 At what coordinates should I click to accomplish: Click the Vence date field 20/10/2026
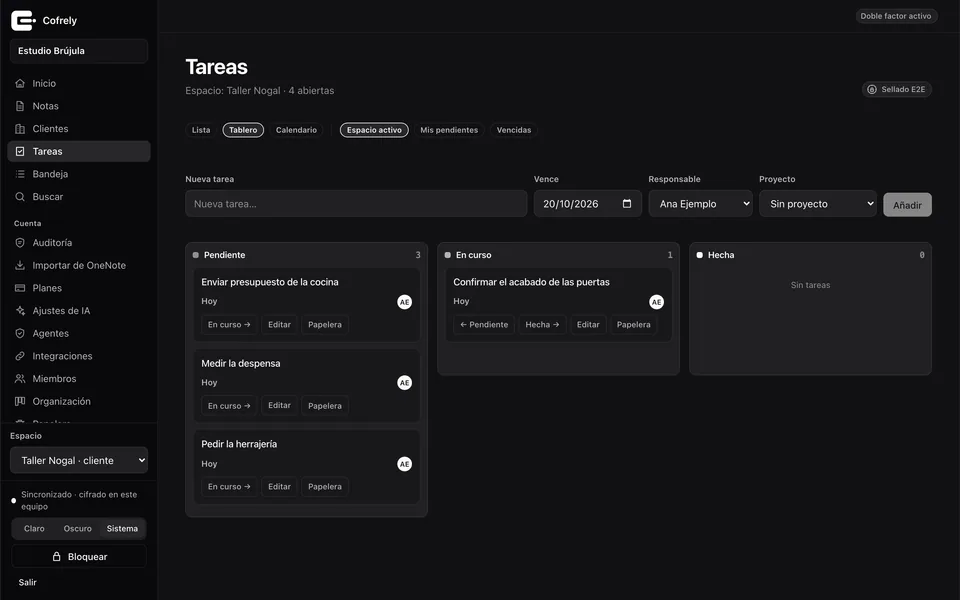587,203
